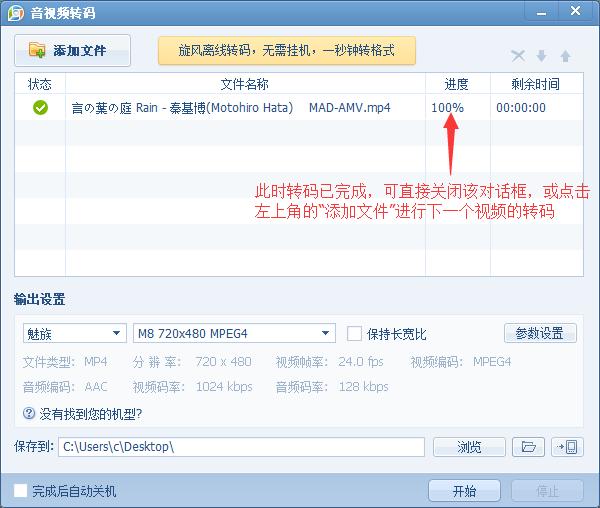
Task: Move file down with the down arrow icon
Action: pos(541,56)
